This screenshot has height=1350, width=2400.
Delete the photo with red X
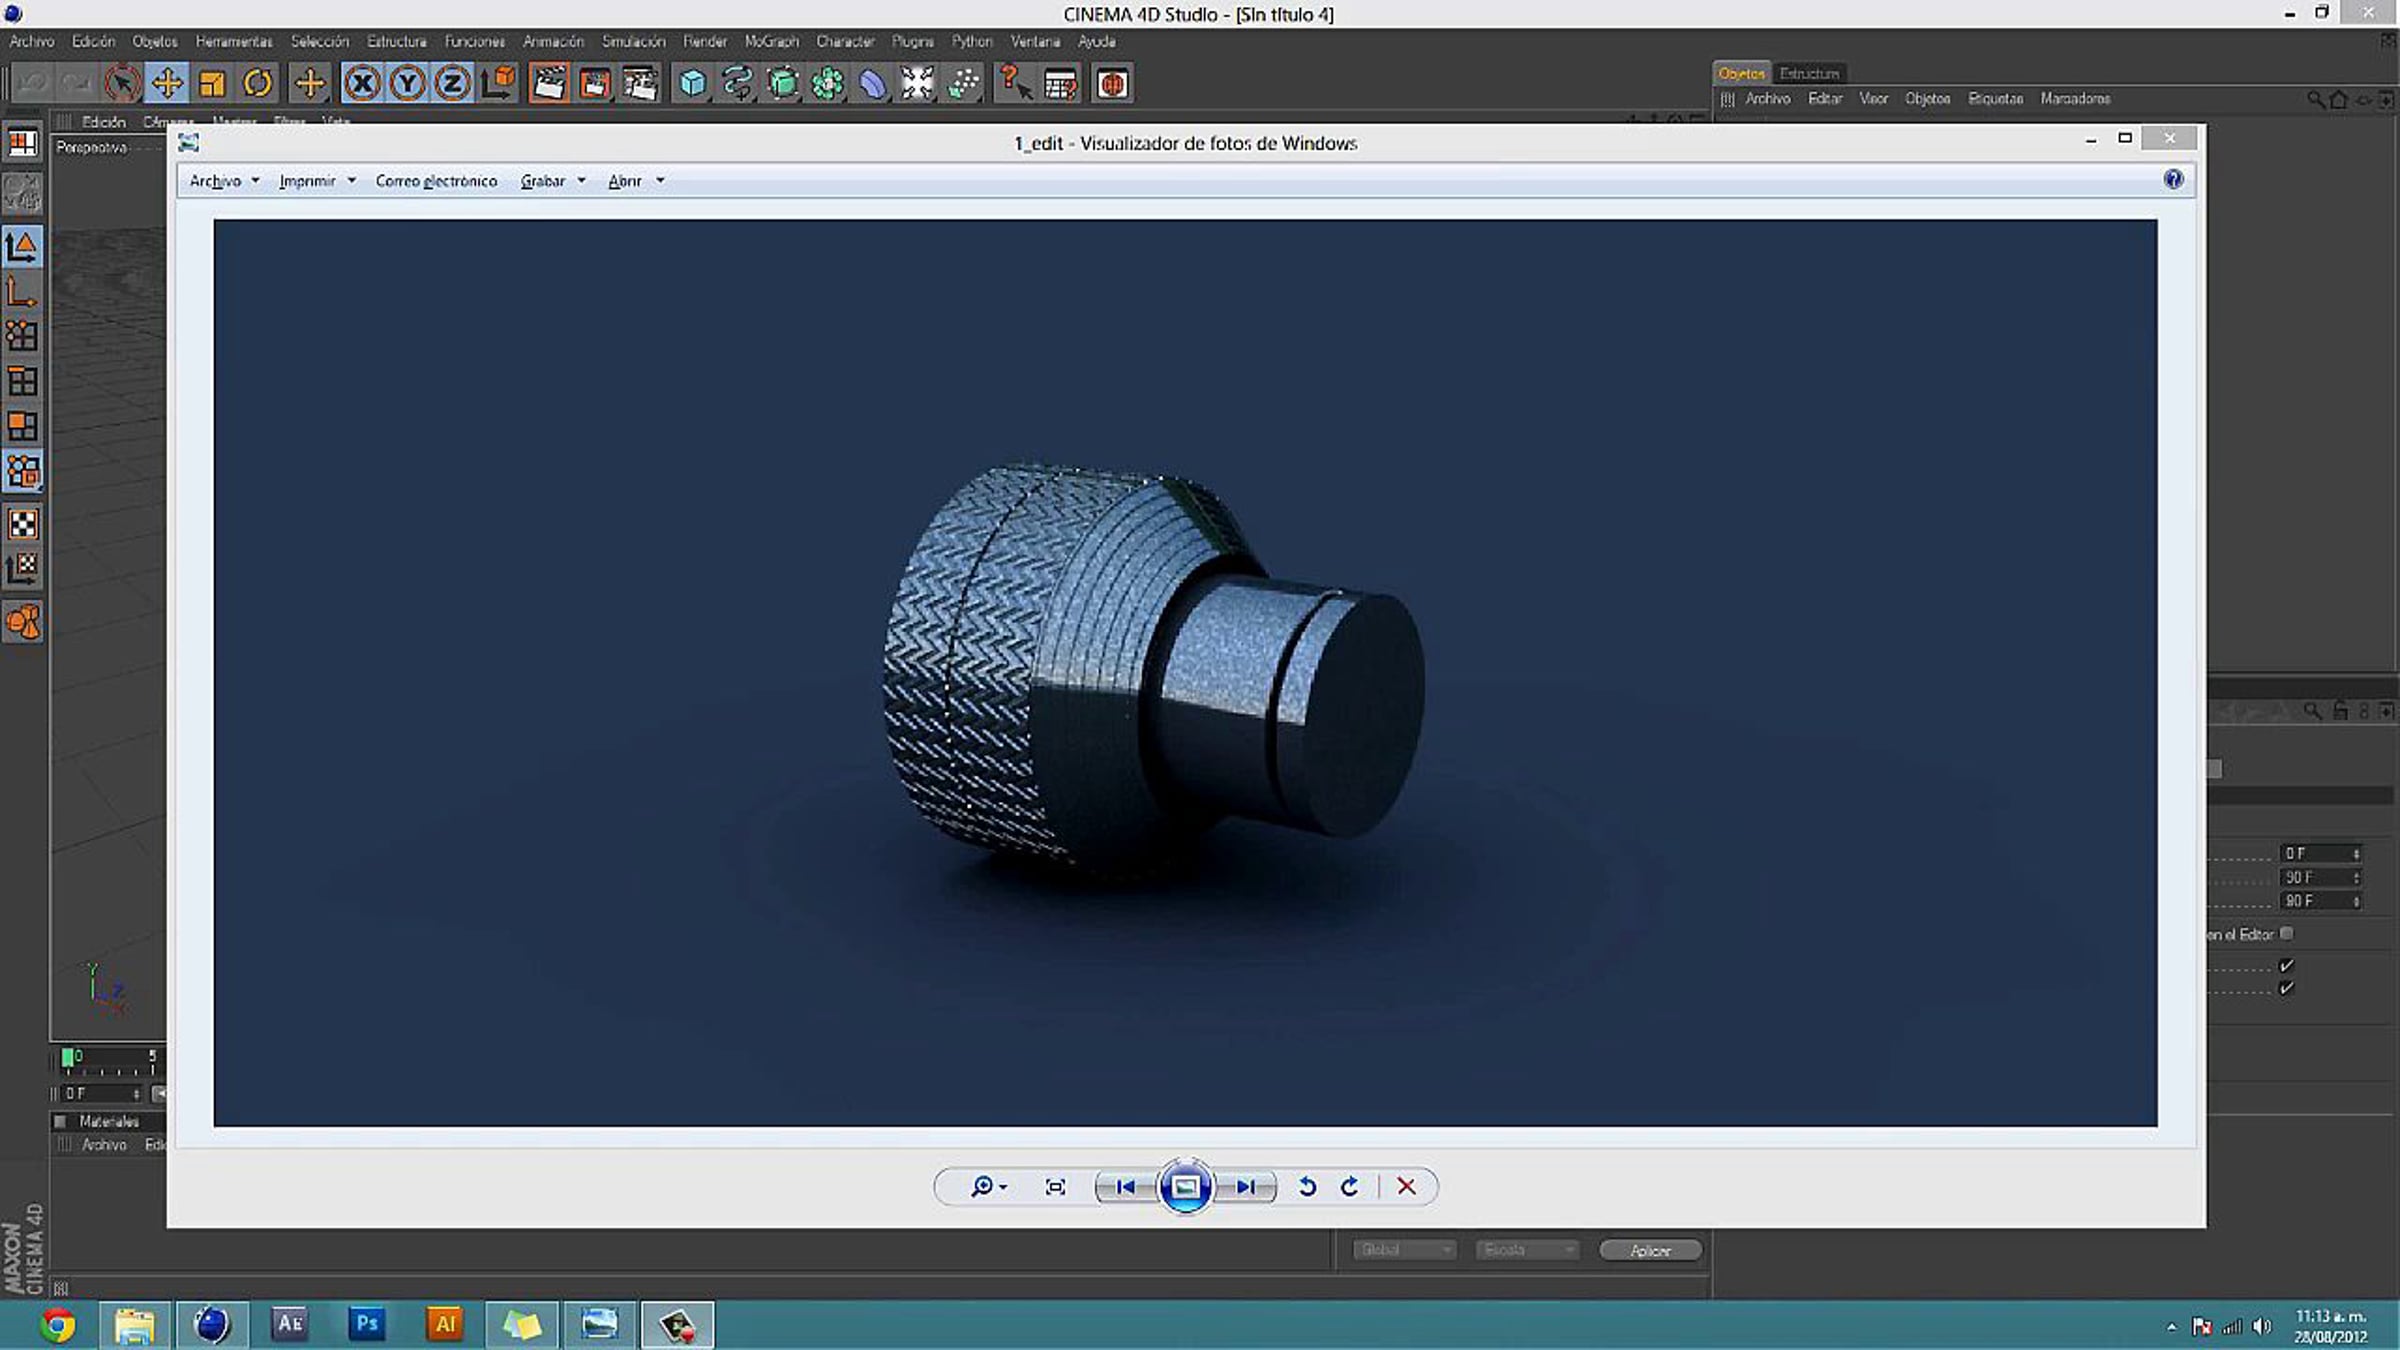coord(1406,1186)
